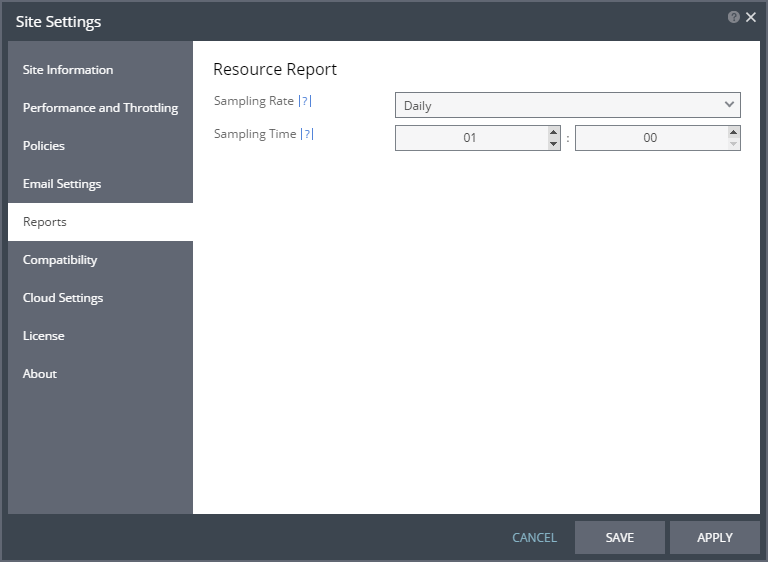Image resolution: width=768 pixels, height=562 pixels.
Task: Switch to the Policies section
Action: coord(100,146)
